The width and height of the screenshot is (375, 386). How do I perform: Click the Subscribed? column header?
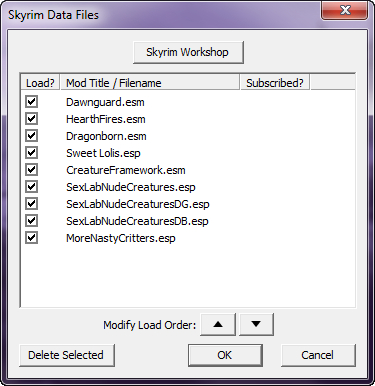click(x=275, y=83)
